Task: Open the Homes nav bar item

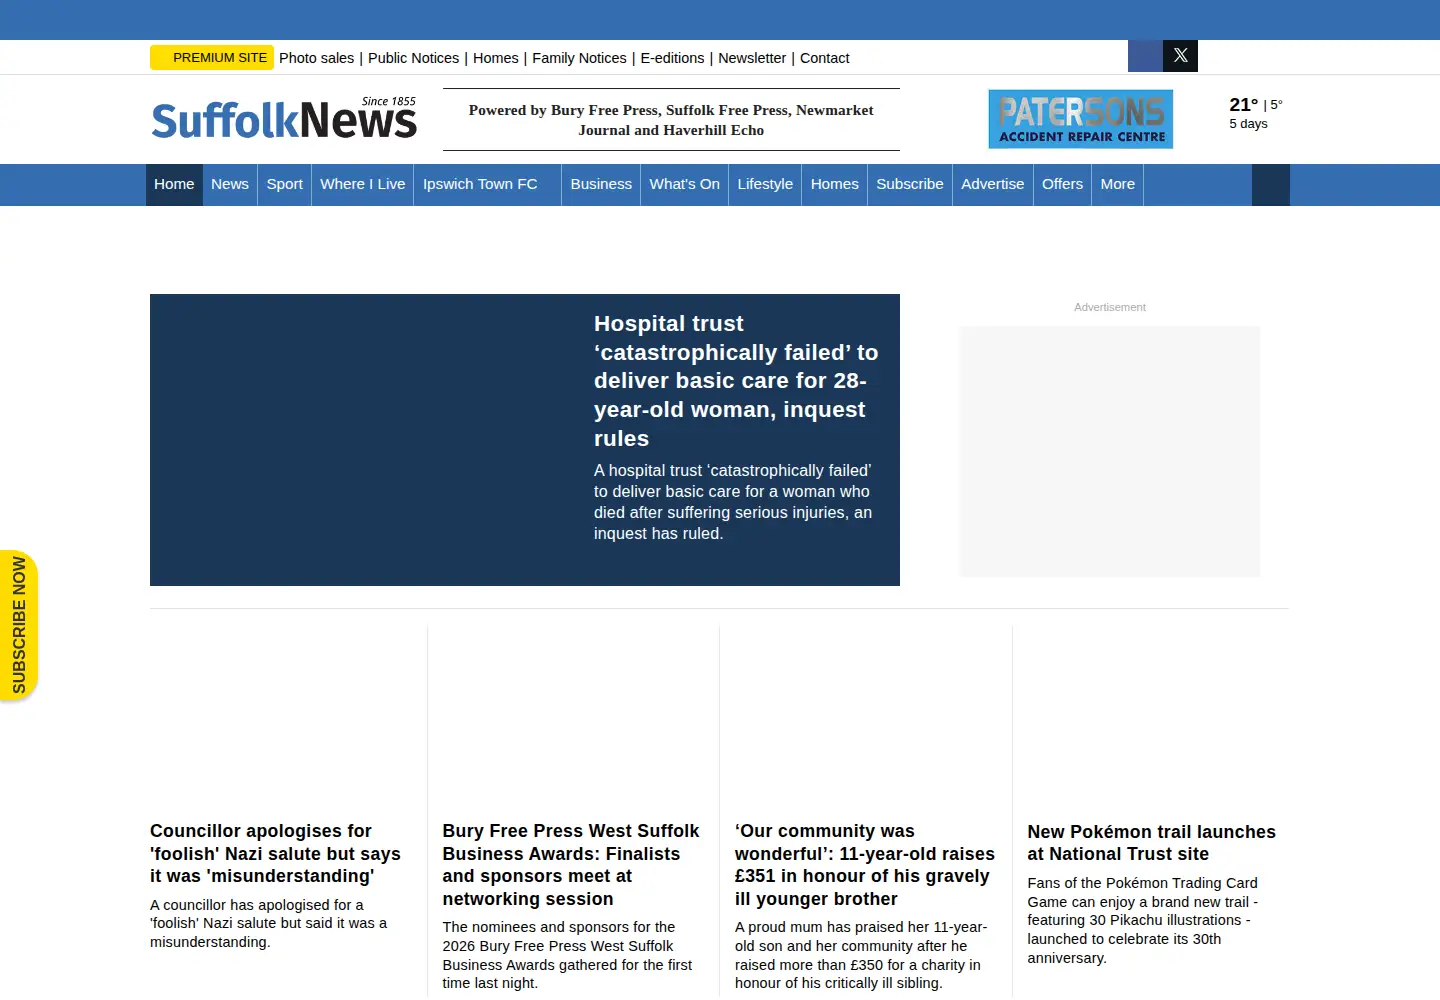Action: (834, 185)
